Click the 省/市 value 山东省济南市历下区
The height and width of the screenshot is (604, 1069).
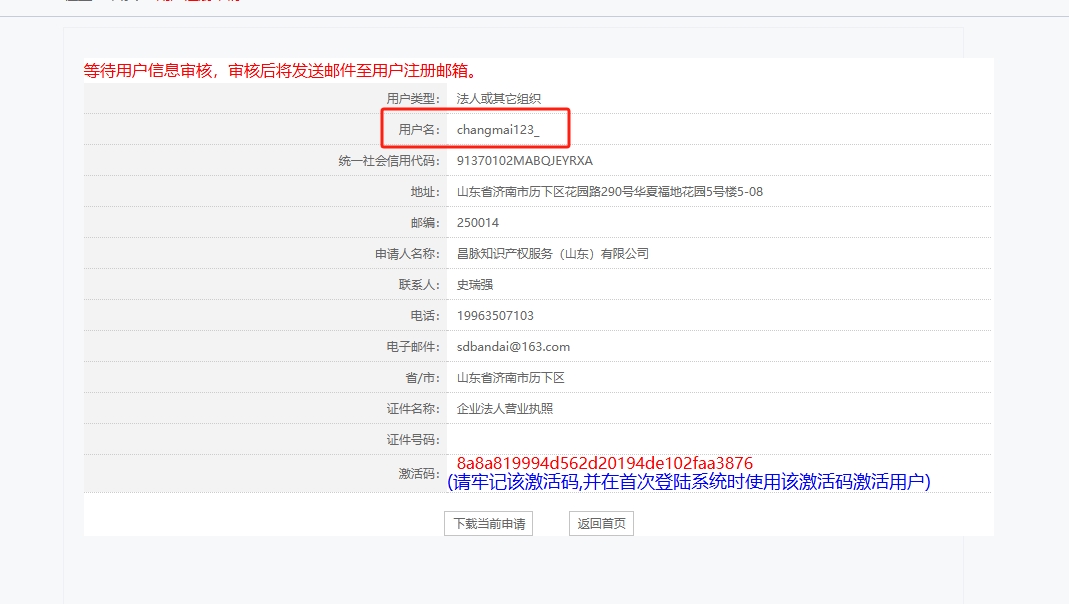510,378
